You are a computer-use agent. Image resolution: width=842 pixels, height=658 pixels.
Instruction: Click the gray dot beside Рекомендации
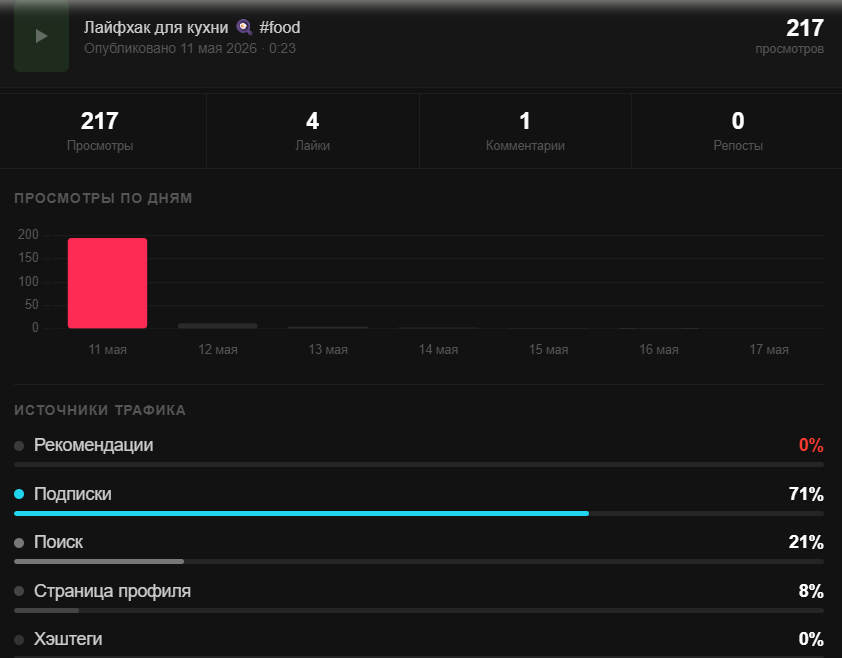pos(19,446)
